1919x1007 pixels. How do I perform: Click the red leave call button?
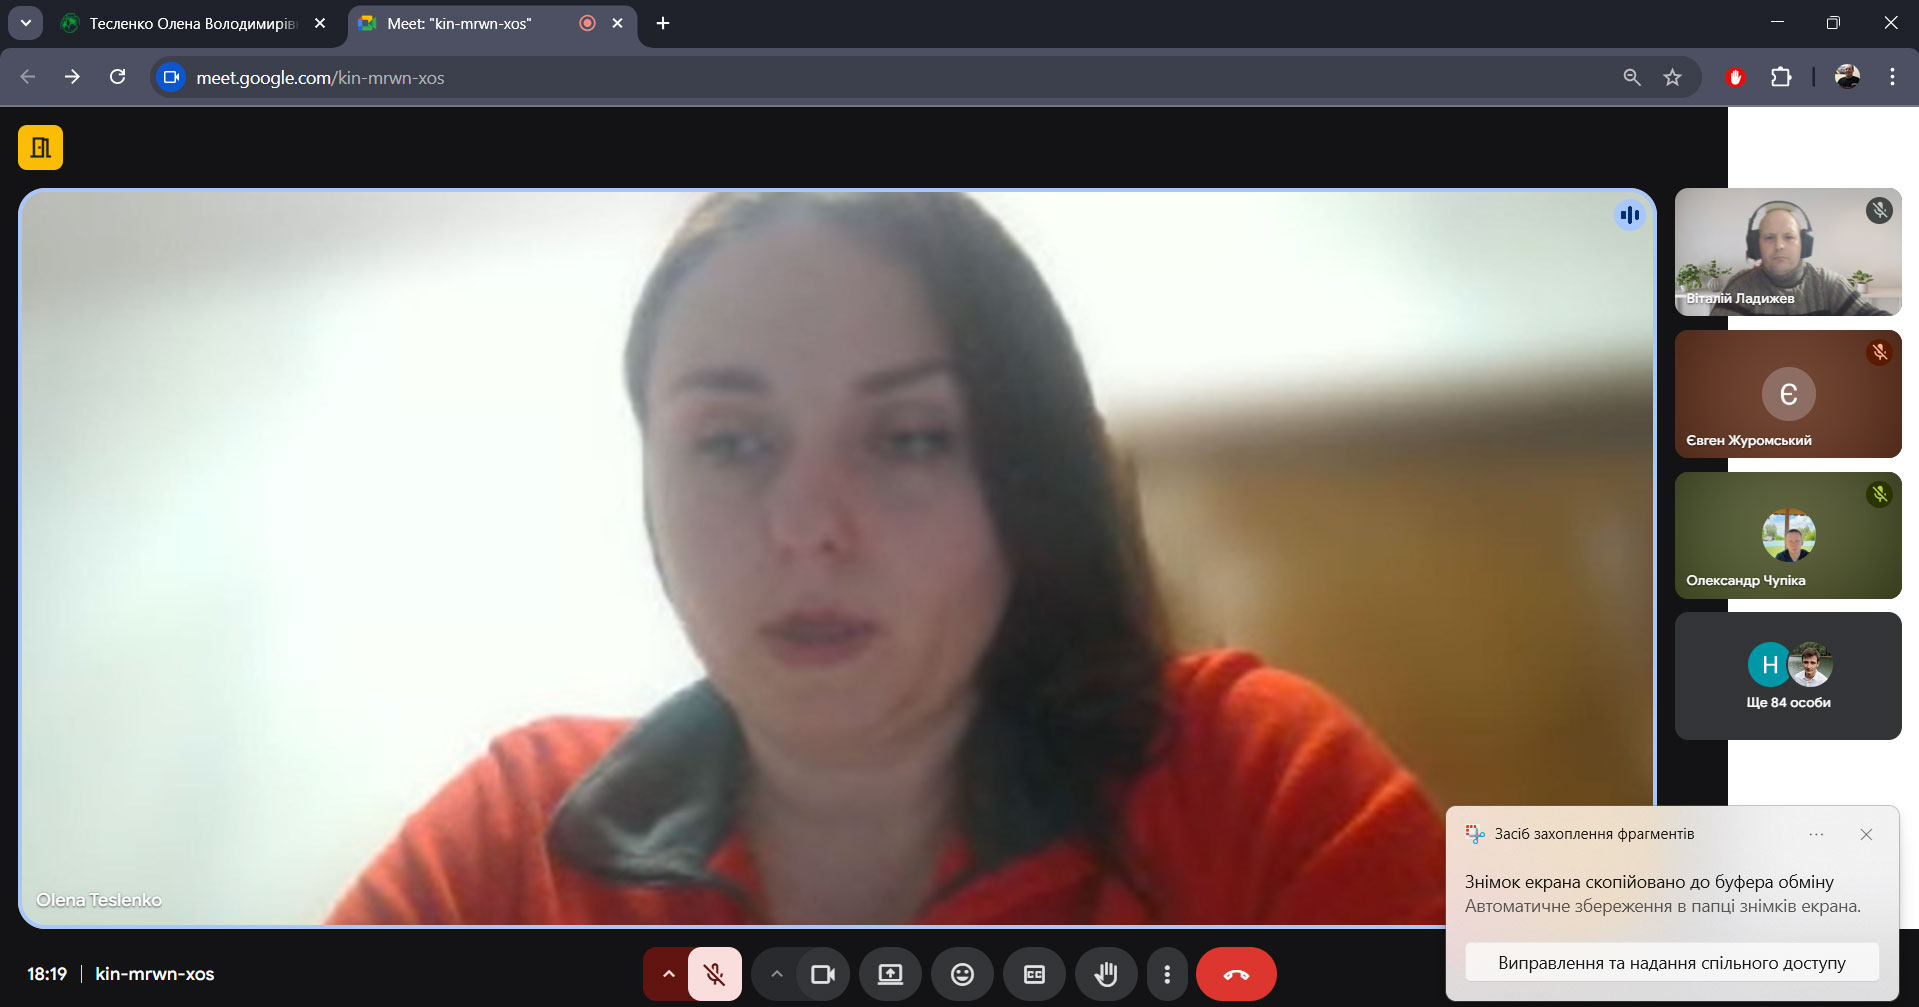coord(1236,974)
